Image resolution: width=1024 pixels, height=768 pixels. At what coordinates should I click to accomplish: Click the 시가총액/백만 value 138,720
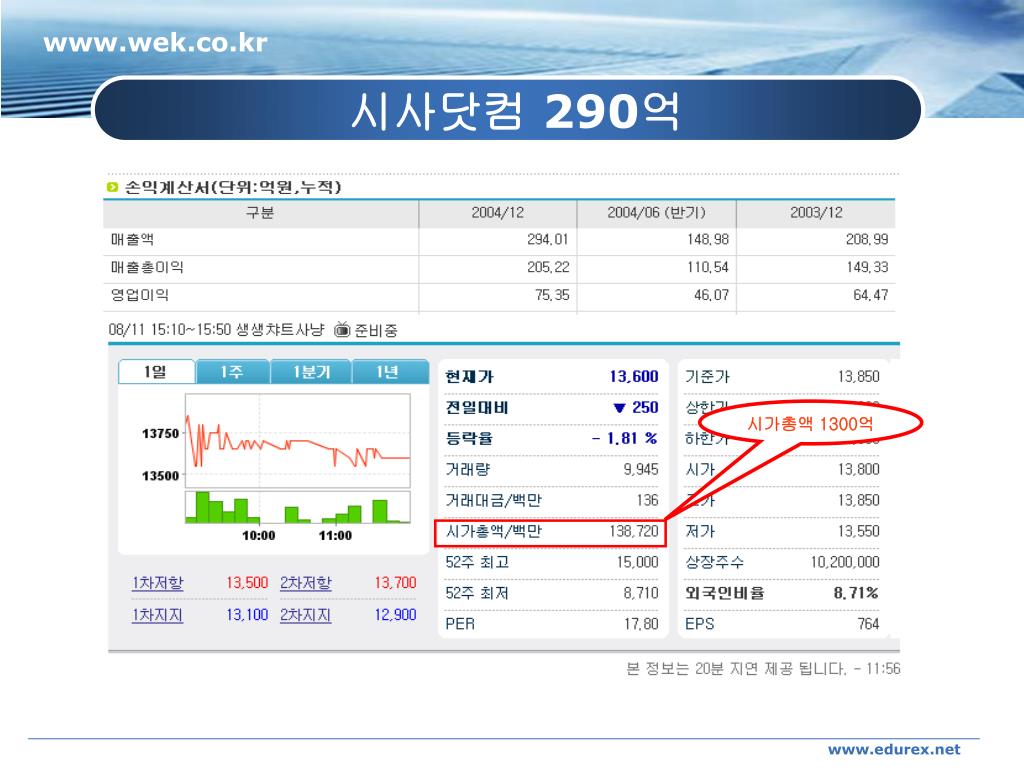click(x=634, y=531)
